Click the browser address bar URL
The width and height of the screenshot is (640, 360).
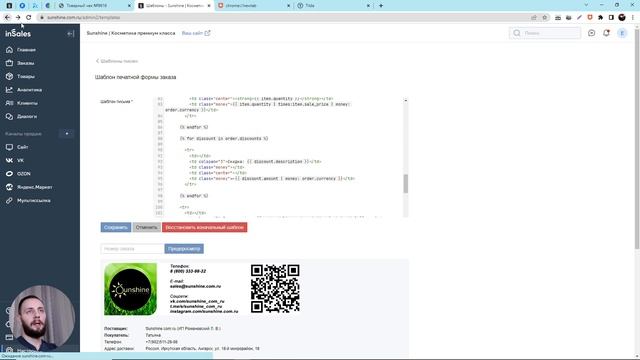click(x=83, y=18)
